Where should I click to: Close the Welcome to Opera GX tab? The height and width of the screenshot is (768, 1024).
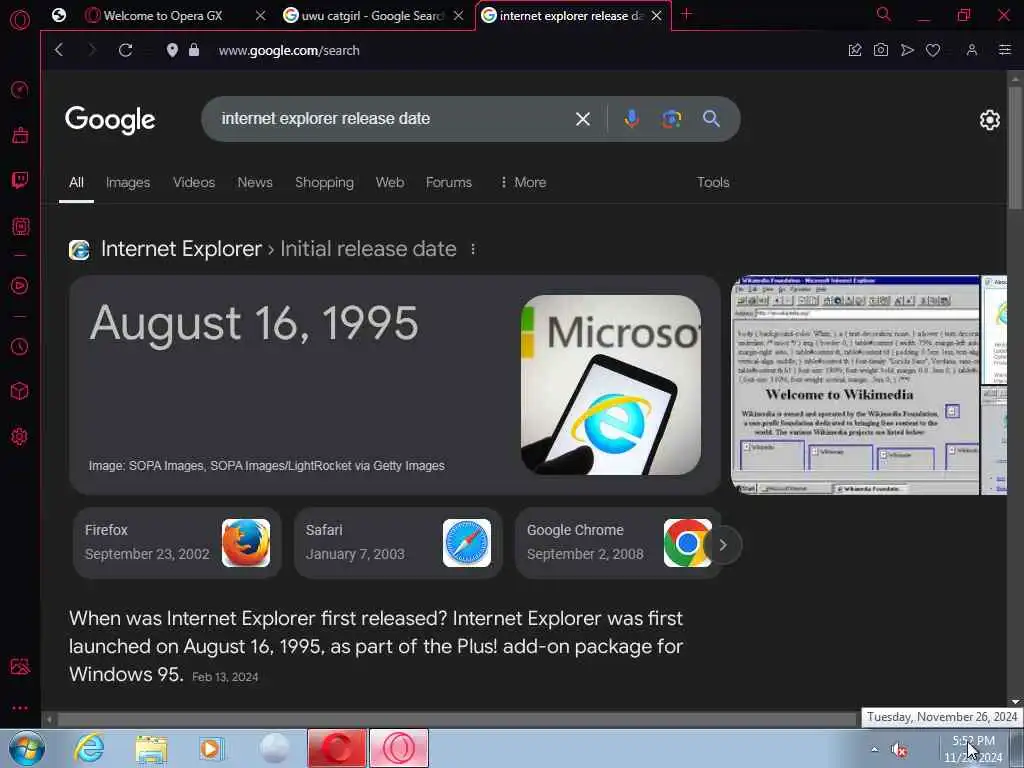point(261,16)
